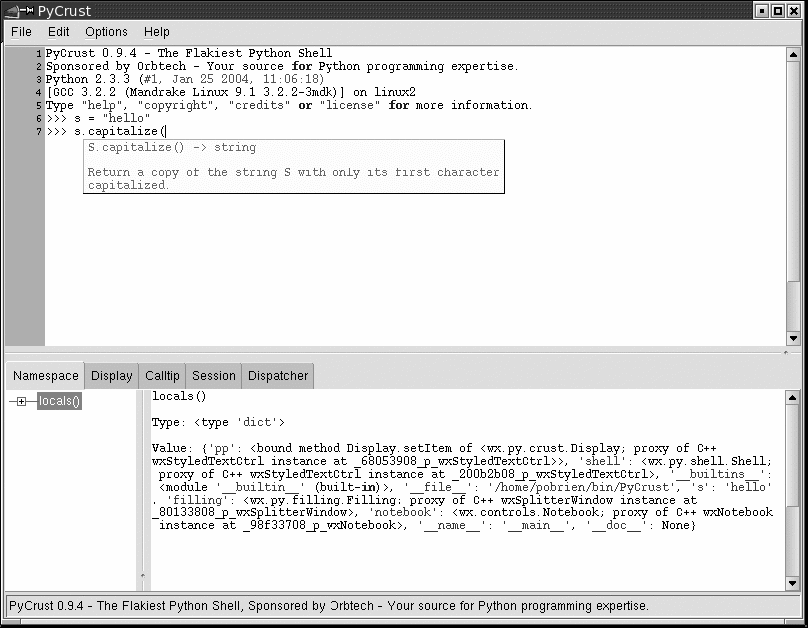Open the Help menu
Screen dimensions: 808x628
point(157,32)
